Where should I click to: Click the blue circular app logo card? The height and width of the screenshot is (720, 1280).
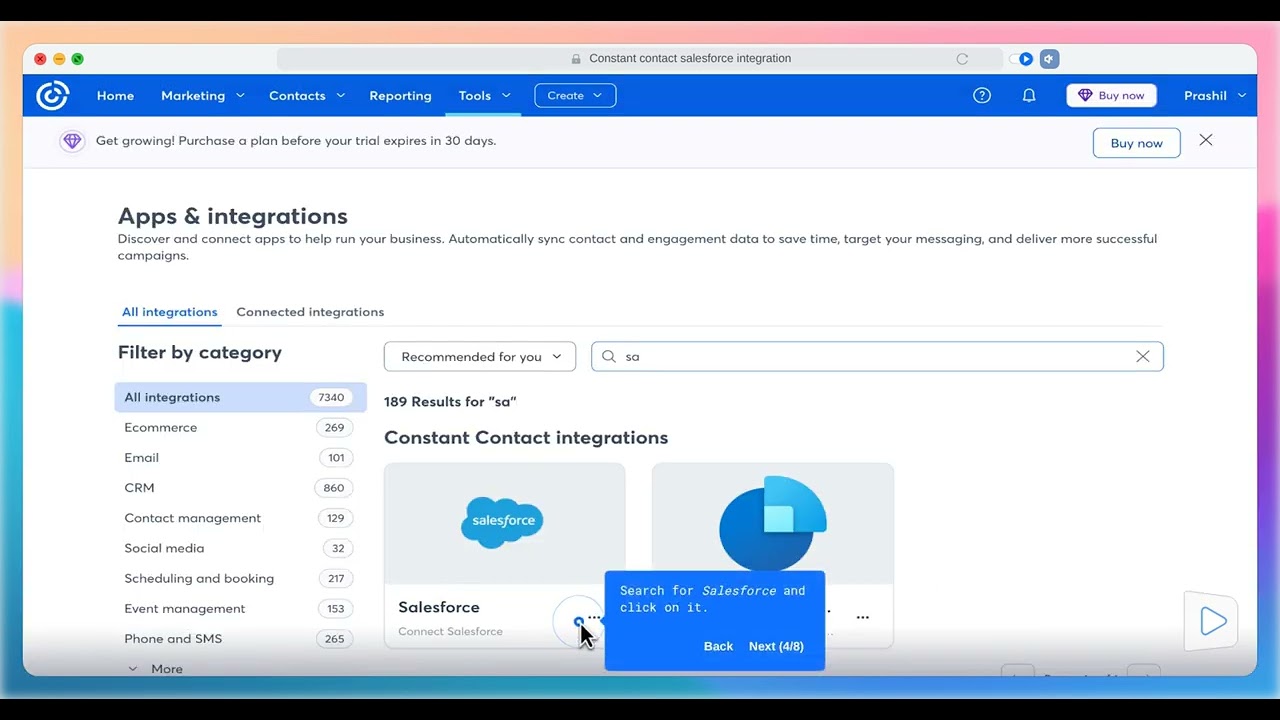click(773, 523)
